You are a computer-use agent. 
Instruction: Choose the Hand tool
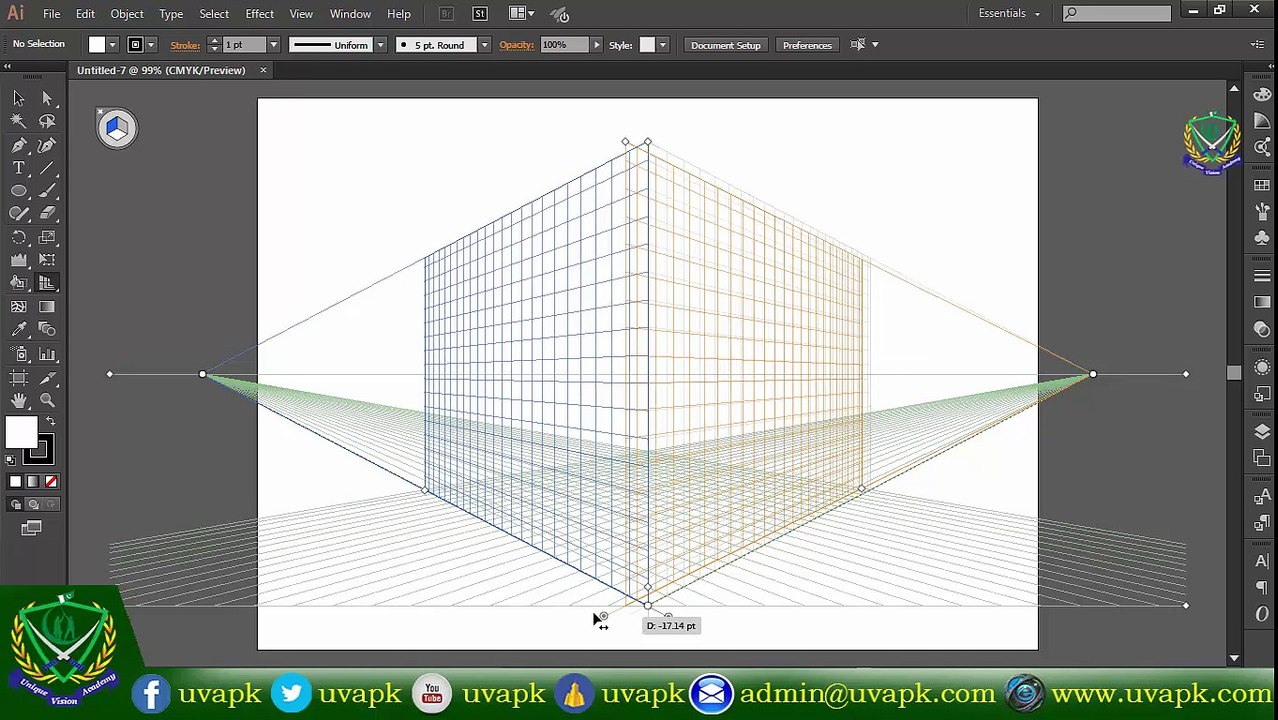click(18, 401)
